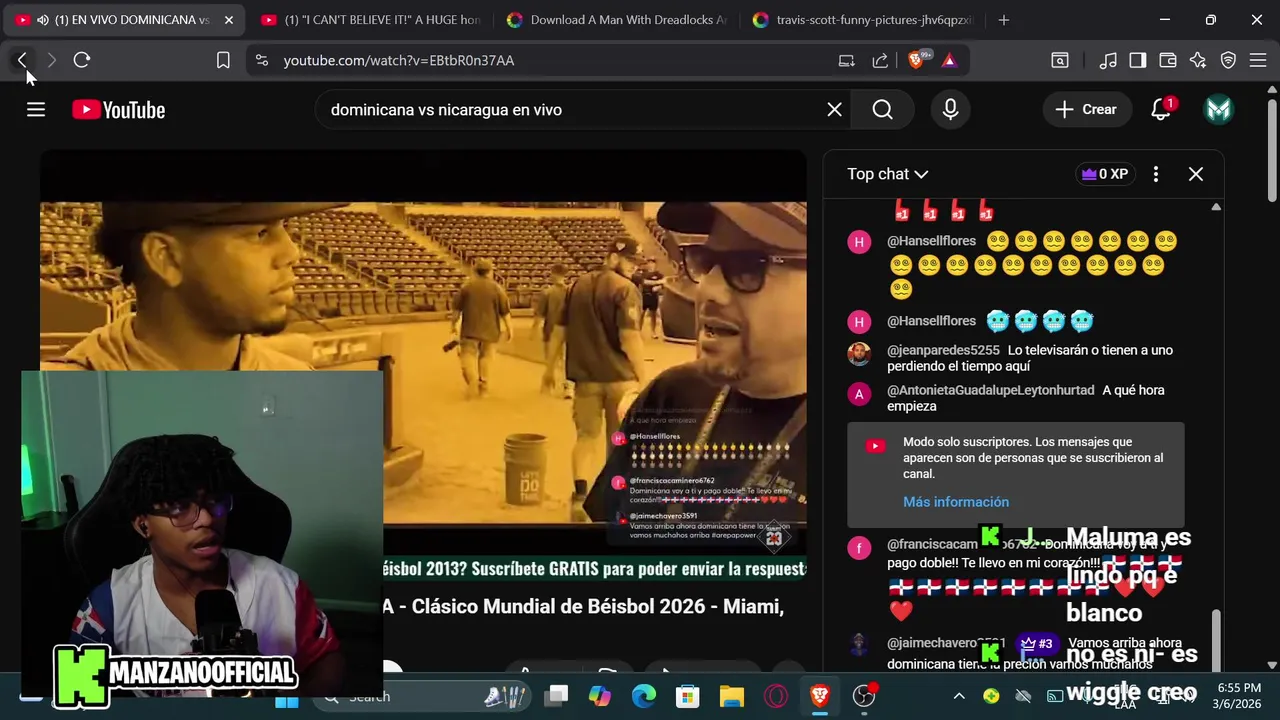Click the @jeanparedes5255 username in chat
The image size is (1280, 720).
(x=943, y=350)
